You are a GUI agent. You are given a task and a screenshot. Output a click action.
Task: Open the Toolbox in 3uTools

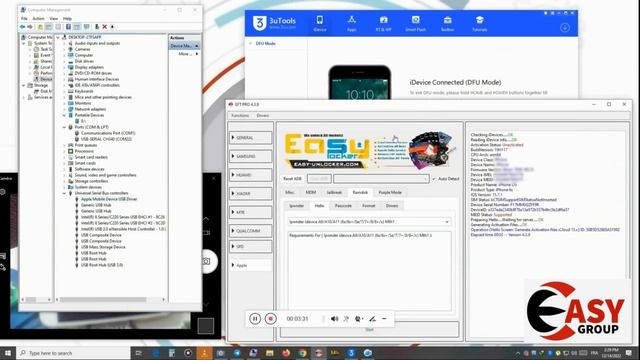pos(447,23)
